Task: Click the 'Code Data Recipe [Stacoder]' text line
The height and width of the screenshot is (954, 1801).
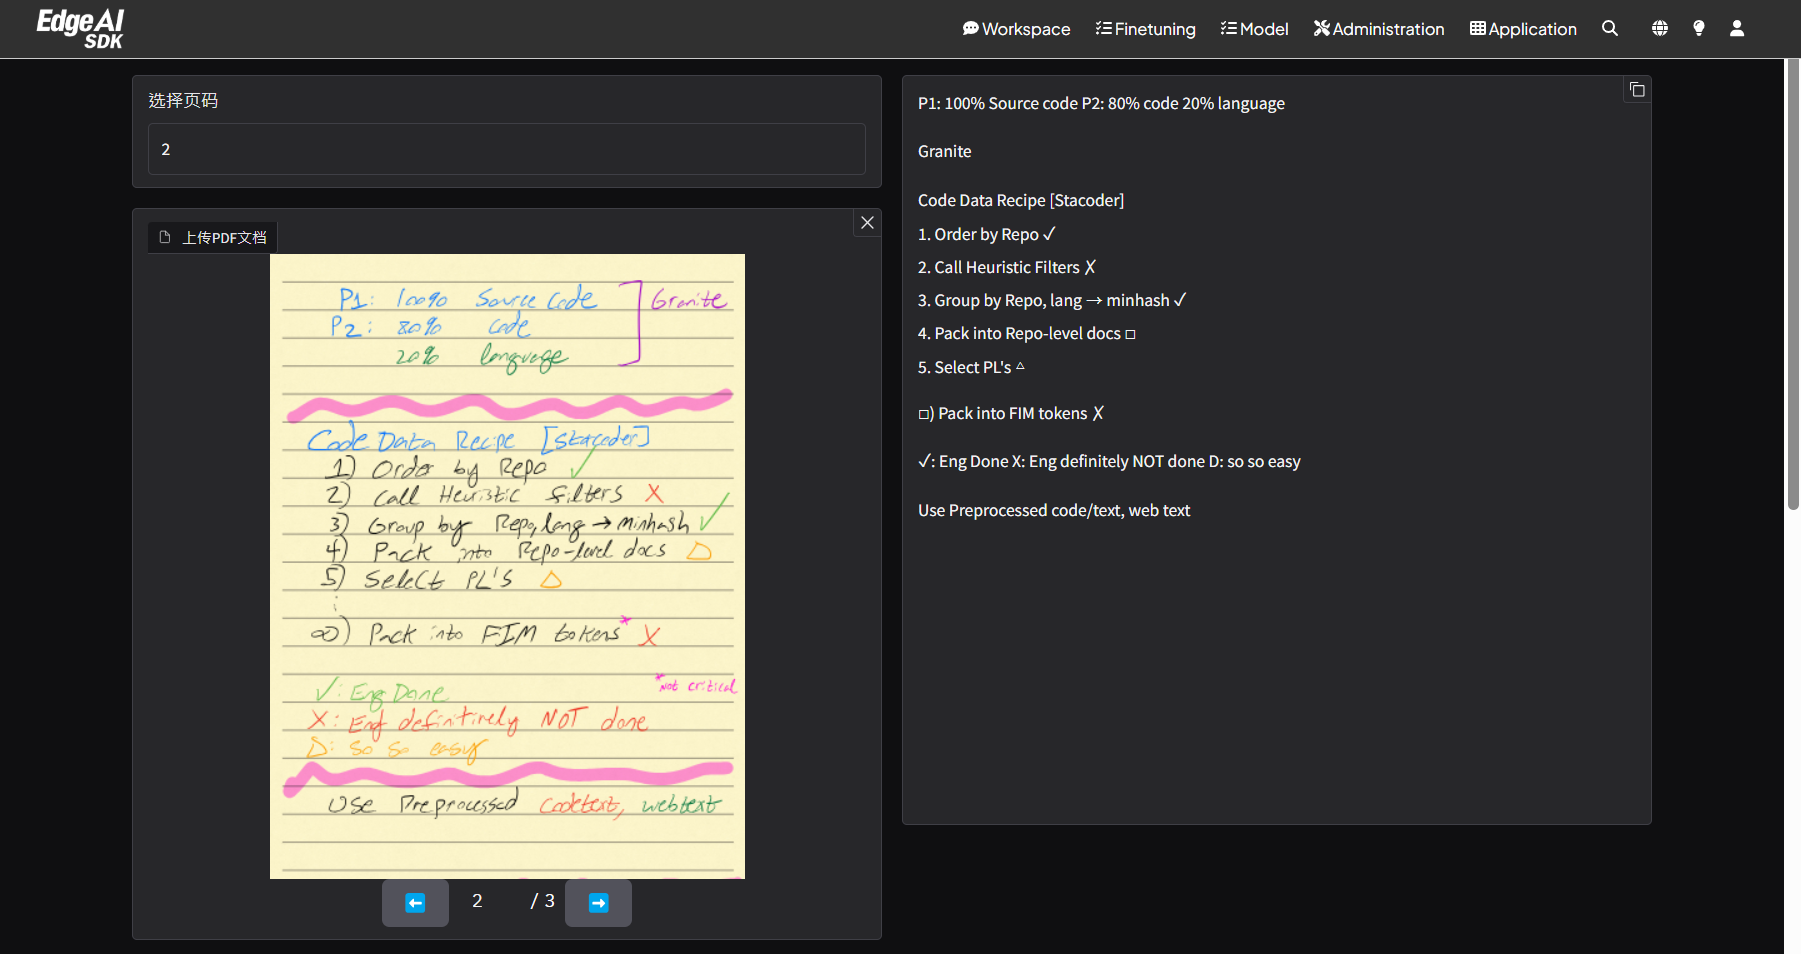Action: click(x=1020, y=200)
